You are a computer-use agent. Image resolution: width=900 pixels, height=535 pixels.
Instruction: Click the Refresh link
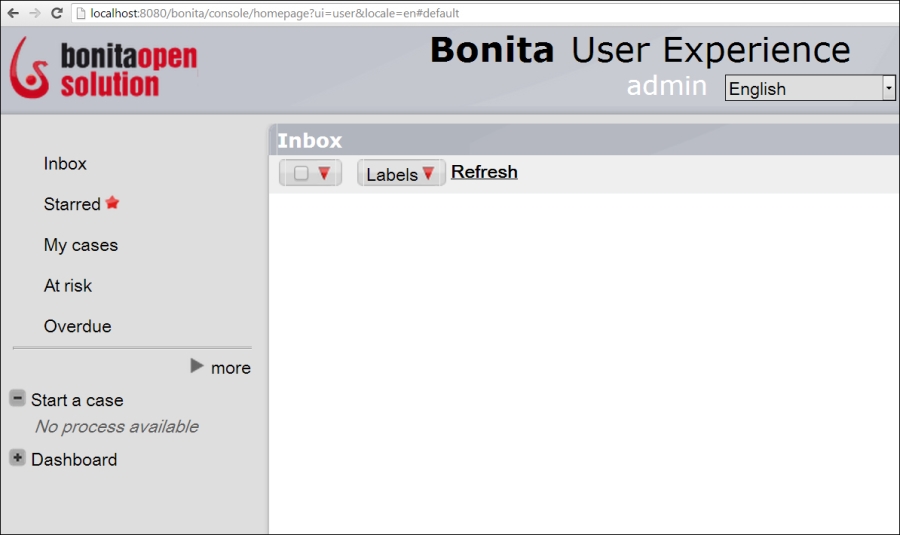coord(484,172)
